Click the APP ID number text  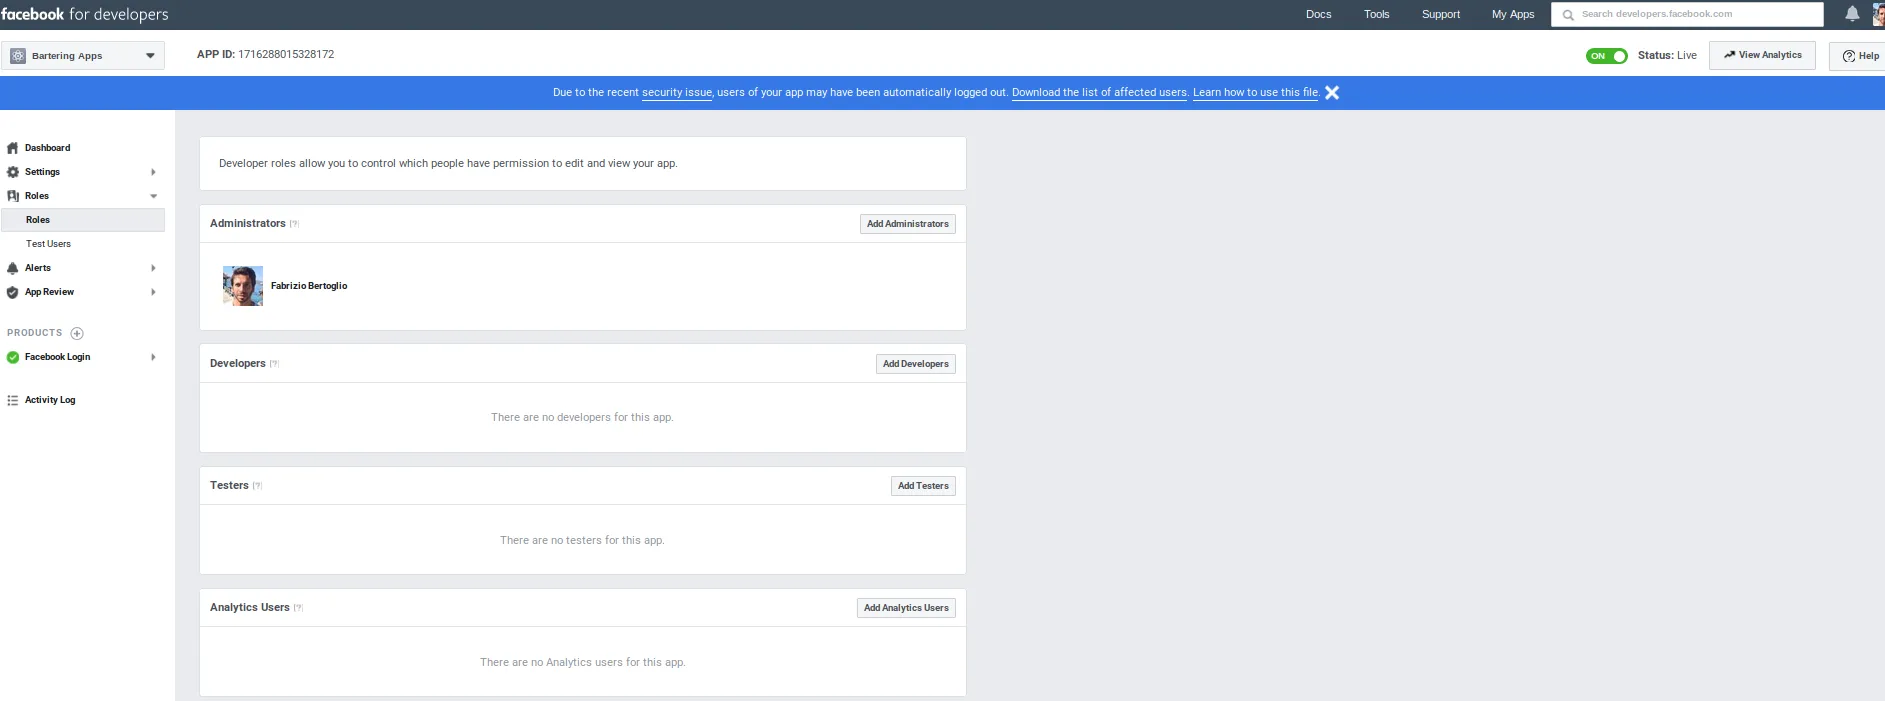(286, 55)
